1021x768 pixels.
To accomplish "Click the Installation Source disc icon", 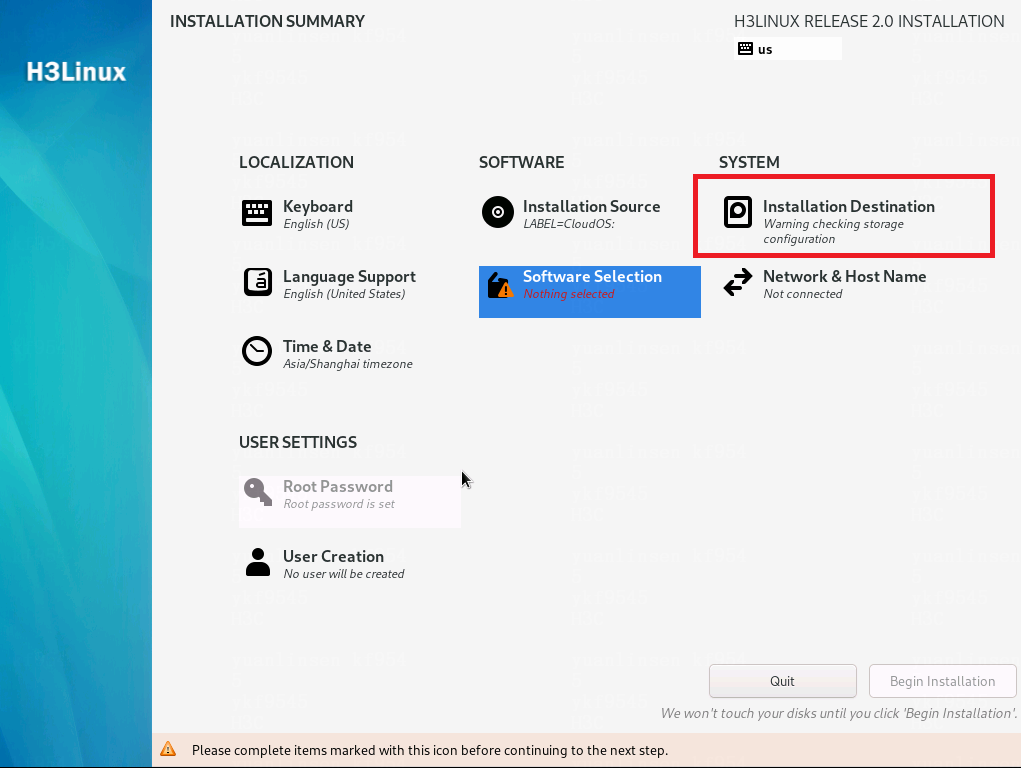I will coord(497,212).
